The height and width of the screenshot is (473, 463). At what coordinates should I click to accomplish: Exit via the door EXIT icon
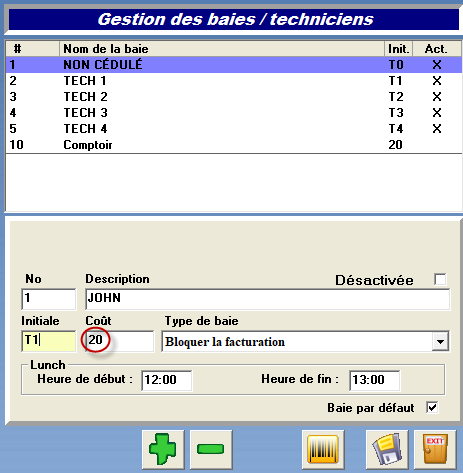click(x=435, y=449)
